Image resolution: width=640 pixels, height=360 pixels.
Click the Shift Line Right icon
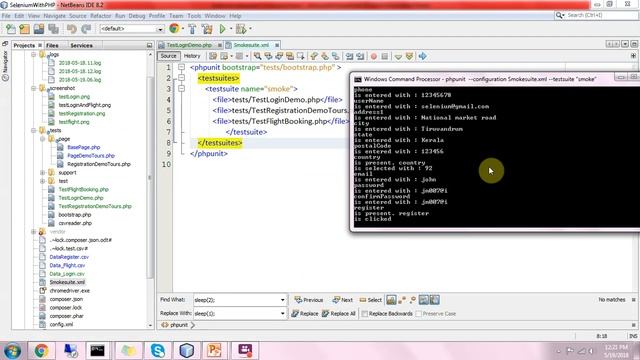click(360, 56)
